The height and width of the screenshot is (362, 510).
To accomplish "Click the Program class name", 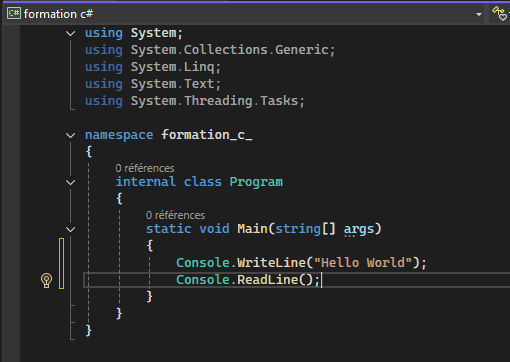I will coord(256,182).
